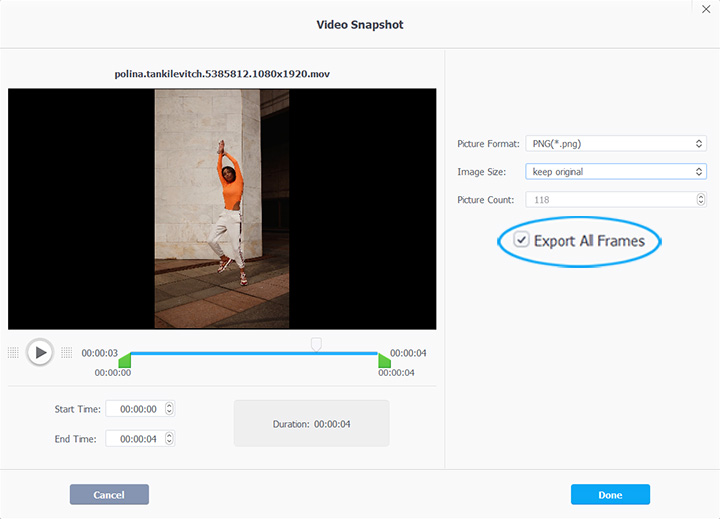The width and height of the screenshot is (720, 519).
Task: Click the green start trim marker
Action: click(x=124, y=360)
